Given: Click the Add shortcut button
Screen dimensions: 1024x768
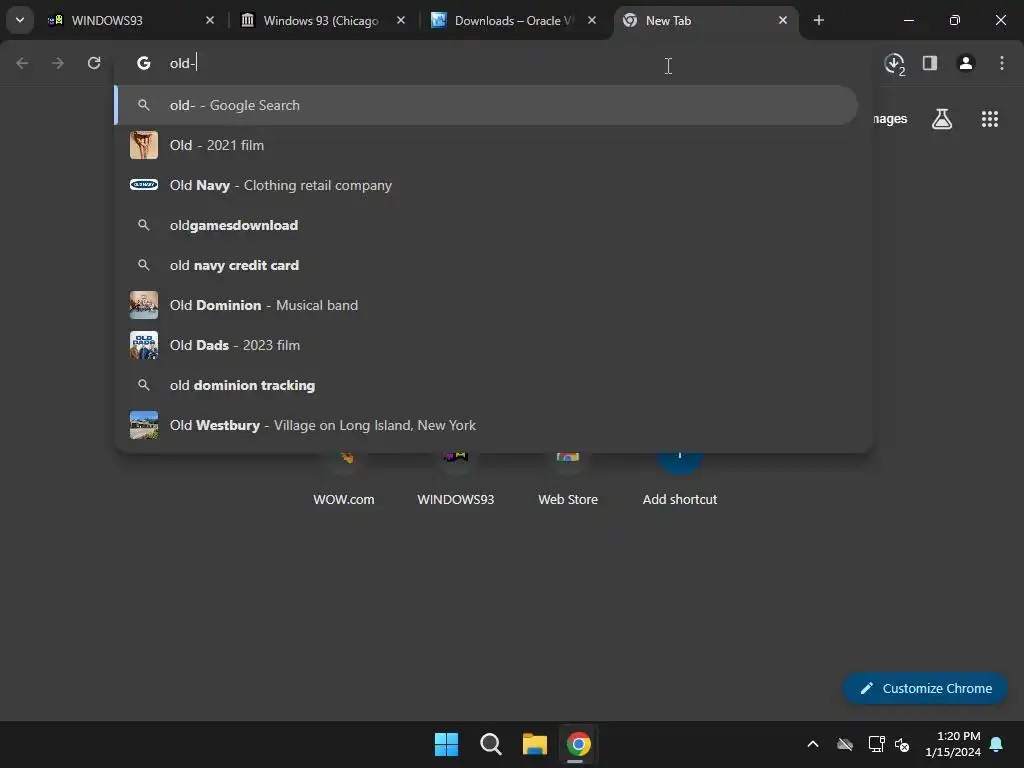Looking at the screenshot, I should point(679,480).
